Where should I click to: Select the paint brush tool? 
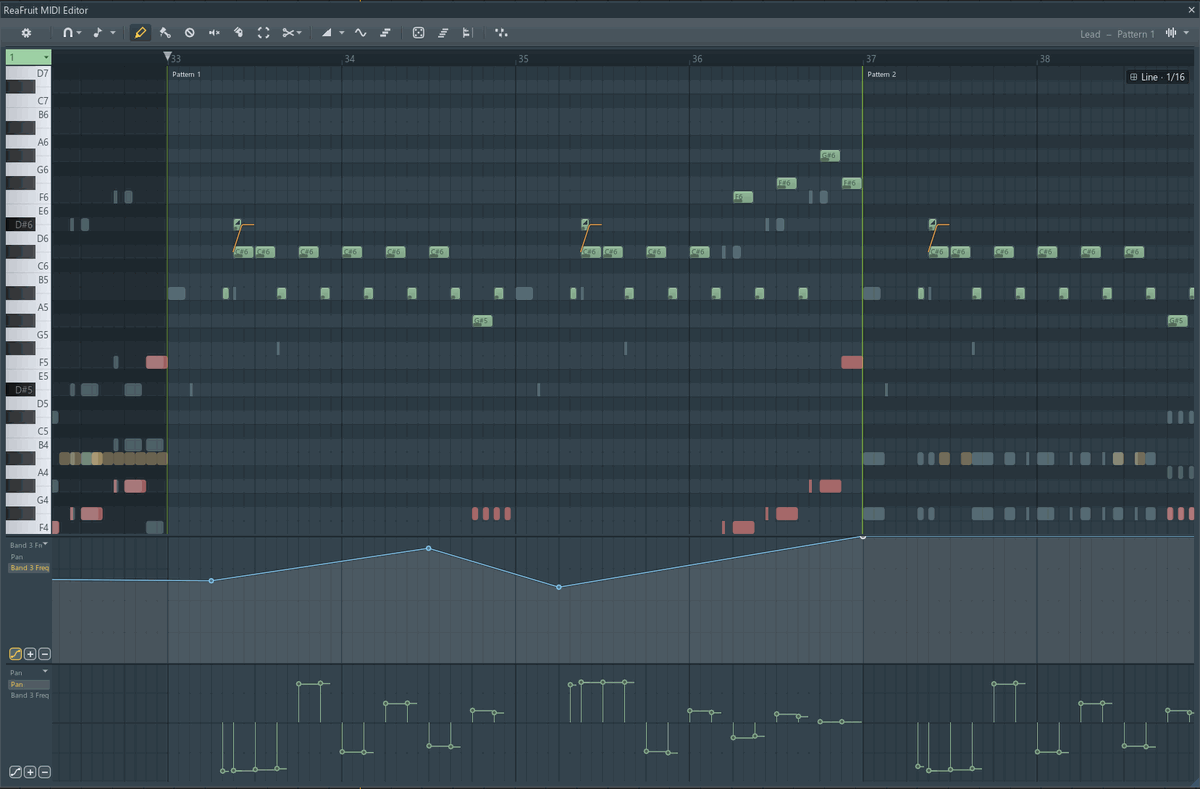tap(165, 33)
